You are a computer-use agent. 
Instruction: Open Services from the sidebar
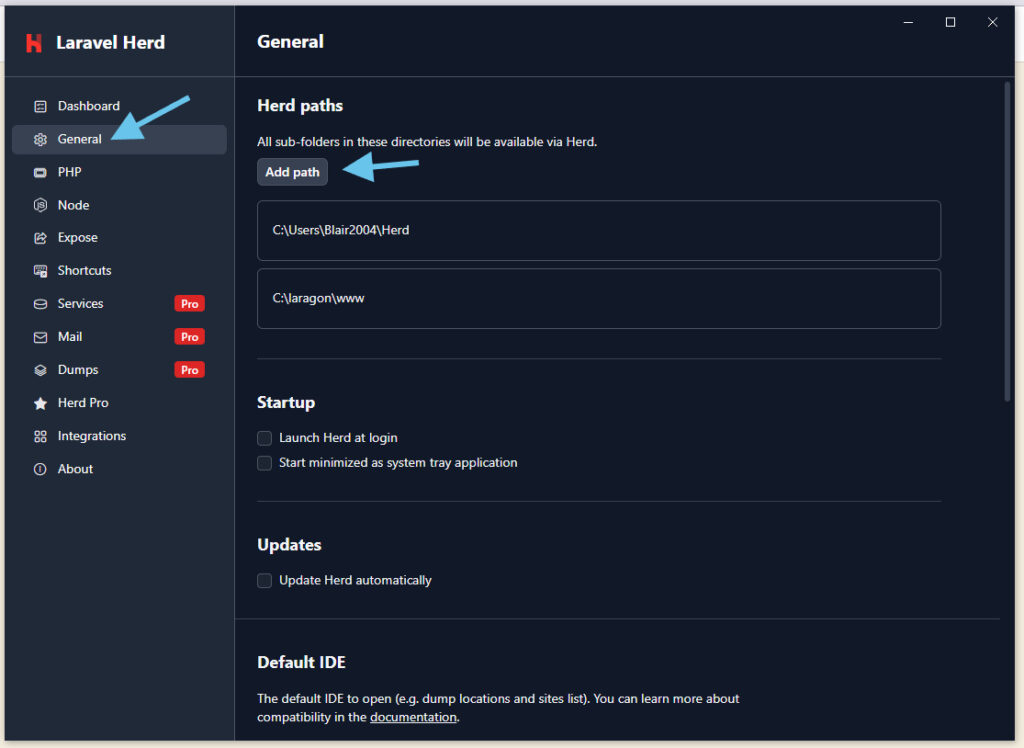click(120, 304)
